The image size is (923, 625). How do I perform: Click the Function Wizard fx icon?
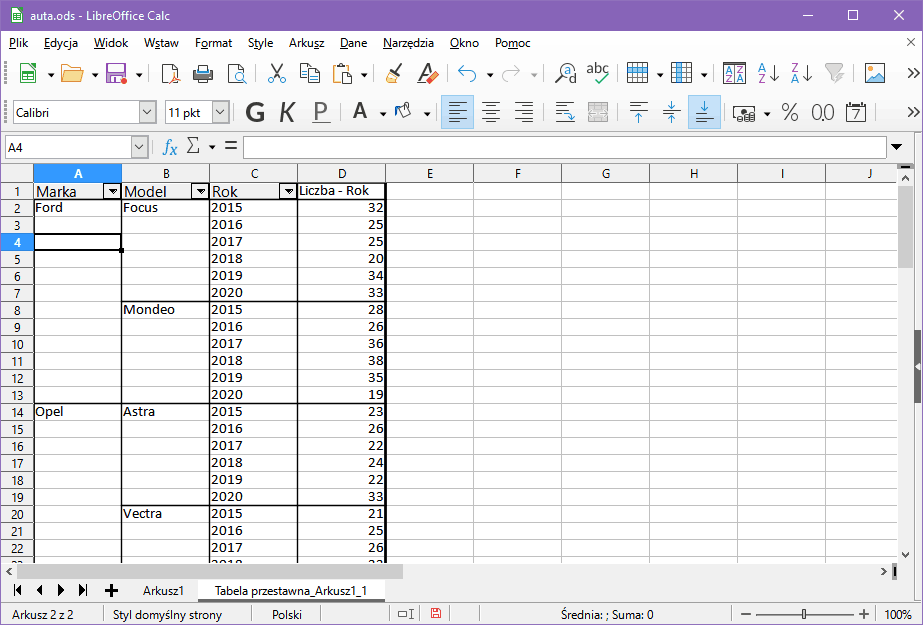pyautogui.click(x=170, y=147)
